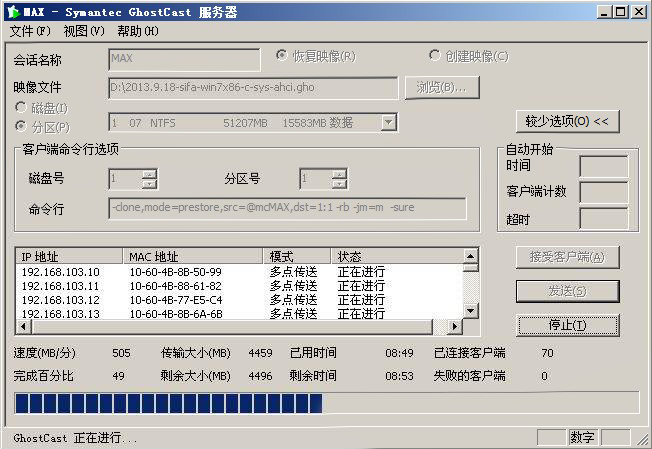This screenshot has width=652, height=449.
Task: Decrease the 分区号 spinner value
Action: click(x=340, y=184)
